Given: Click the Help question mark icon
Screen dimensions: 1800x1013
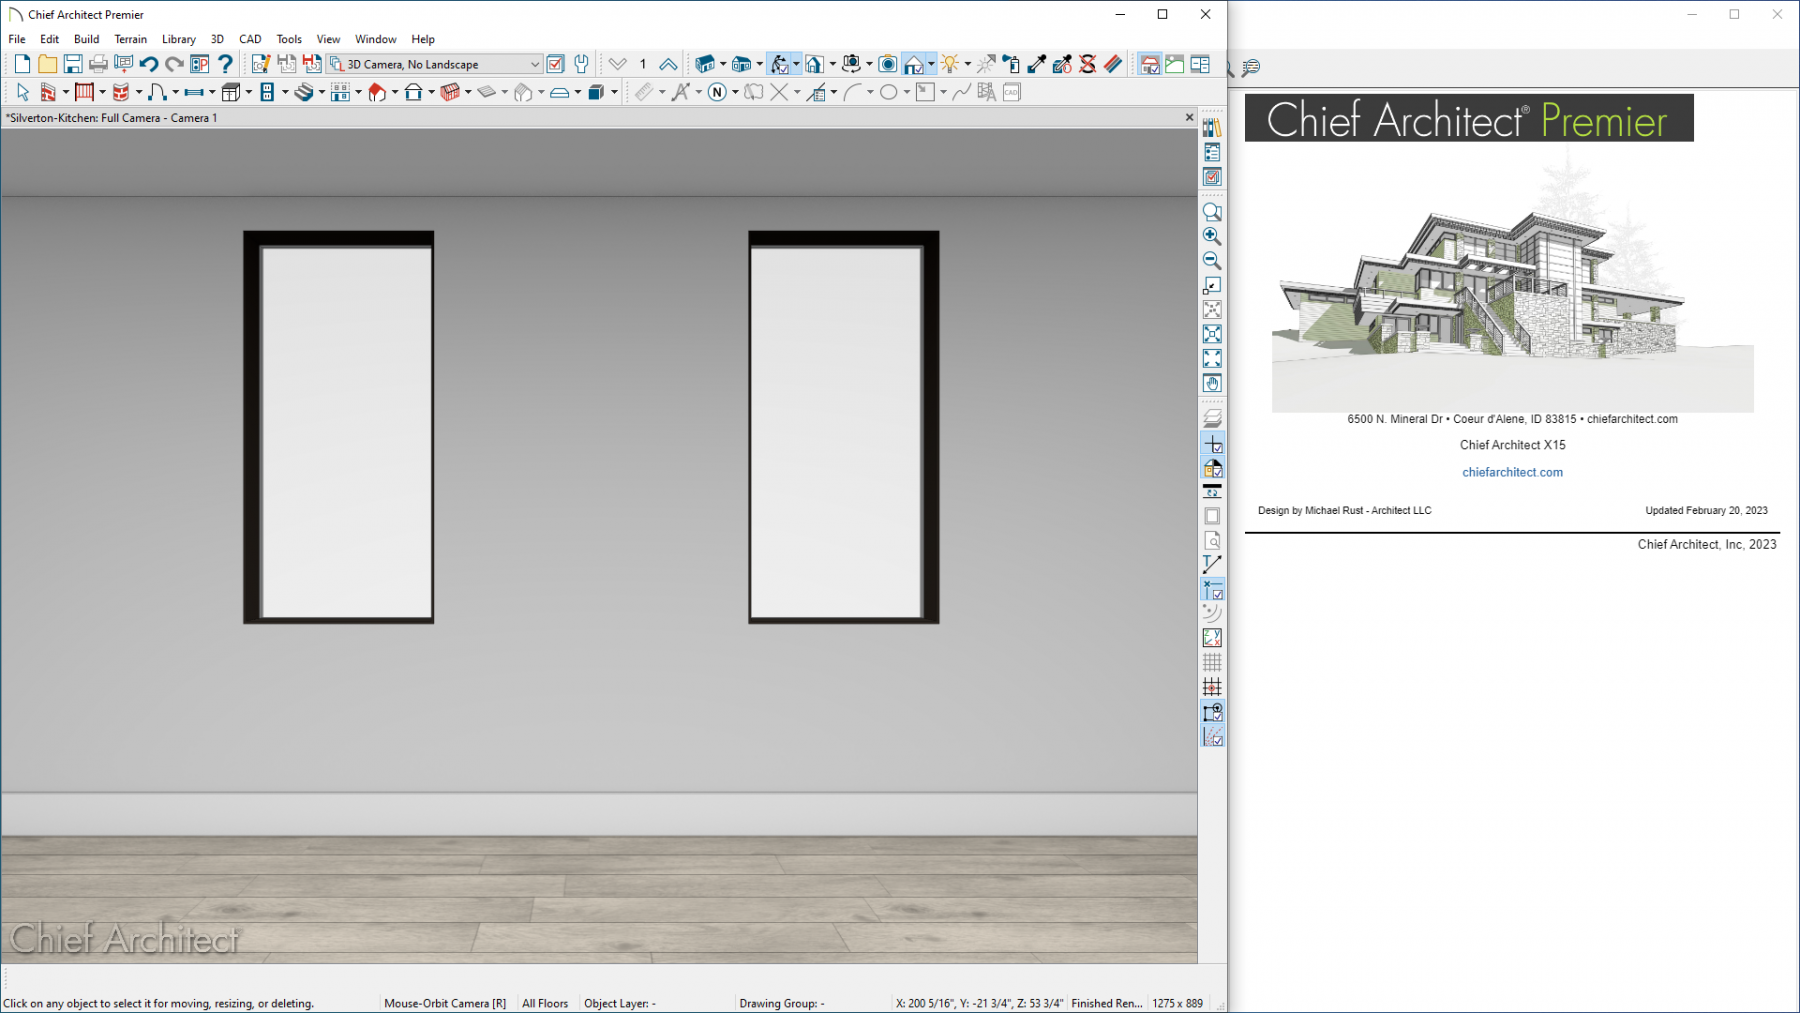Looking at the screenshot, I should [225, 64].
